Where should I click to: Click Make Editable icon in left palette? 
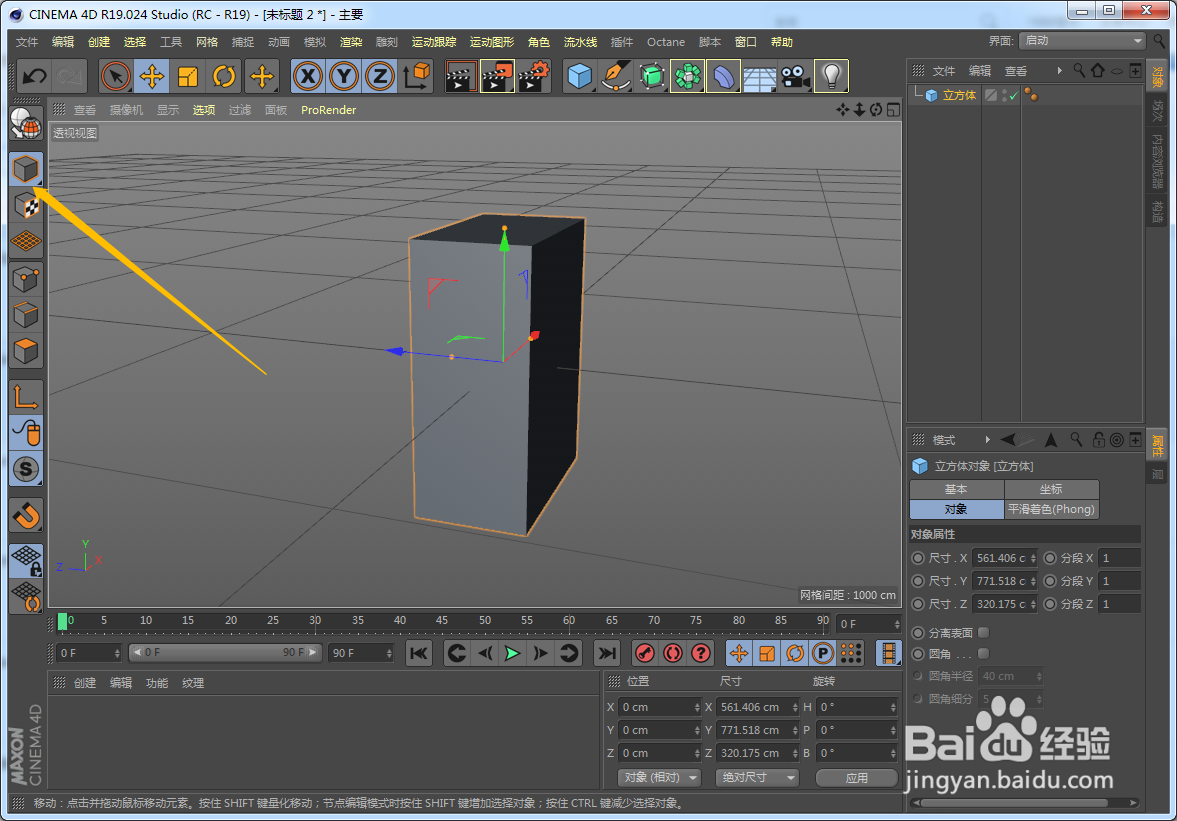pos(26,124)
